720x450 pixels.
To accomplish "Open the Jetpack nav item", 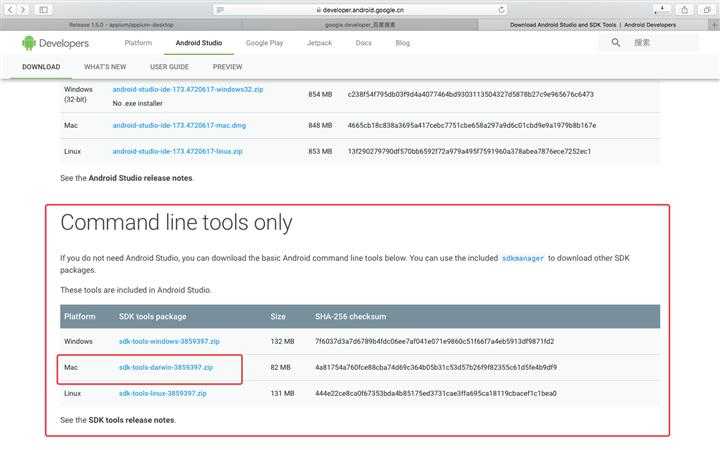I will [319, 43].
